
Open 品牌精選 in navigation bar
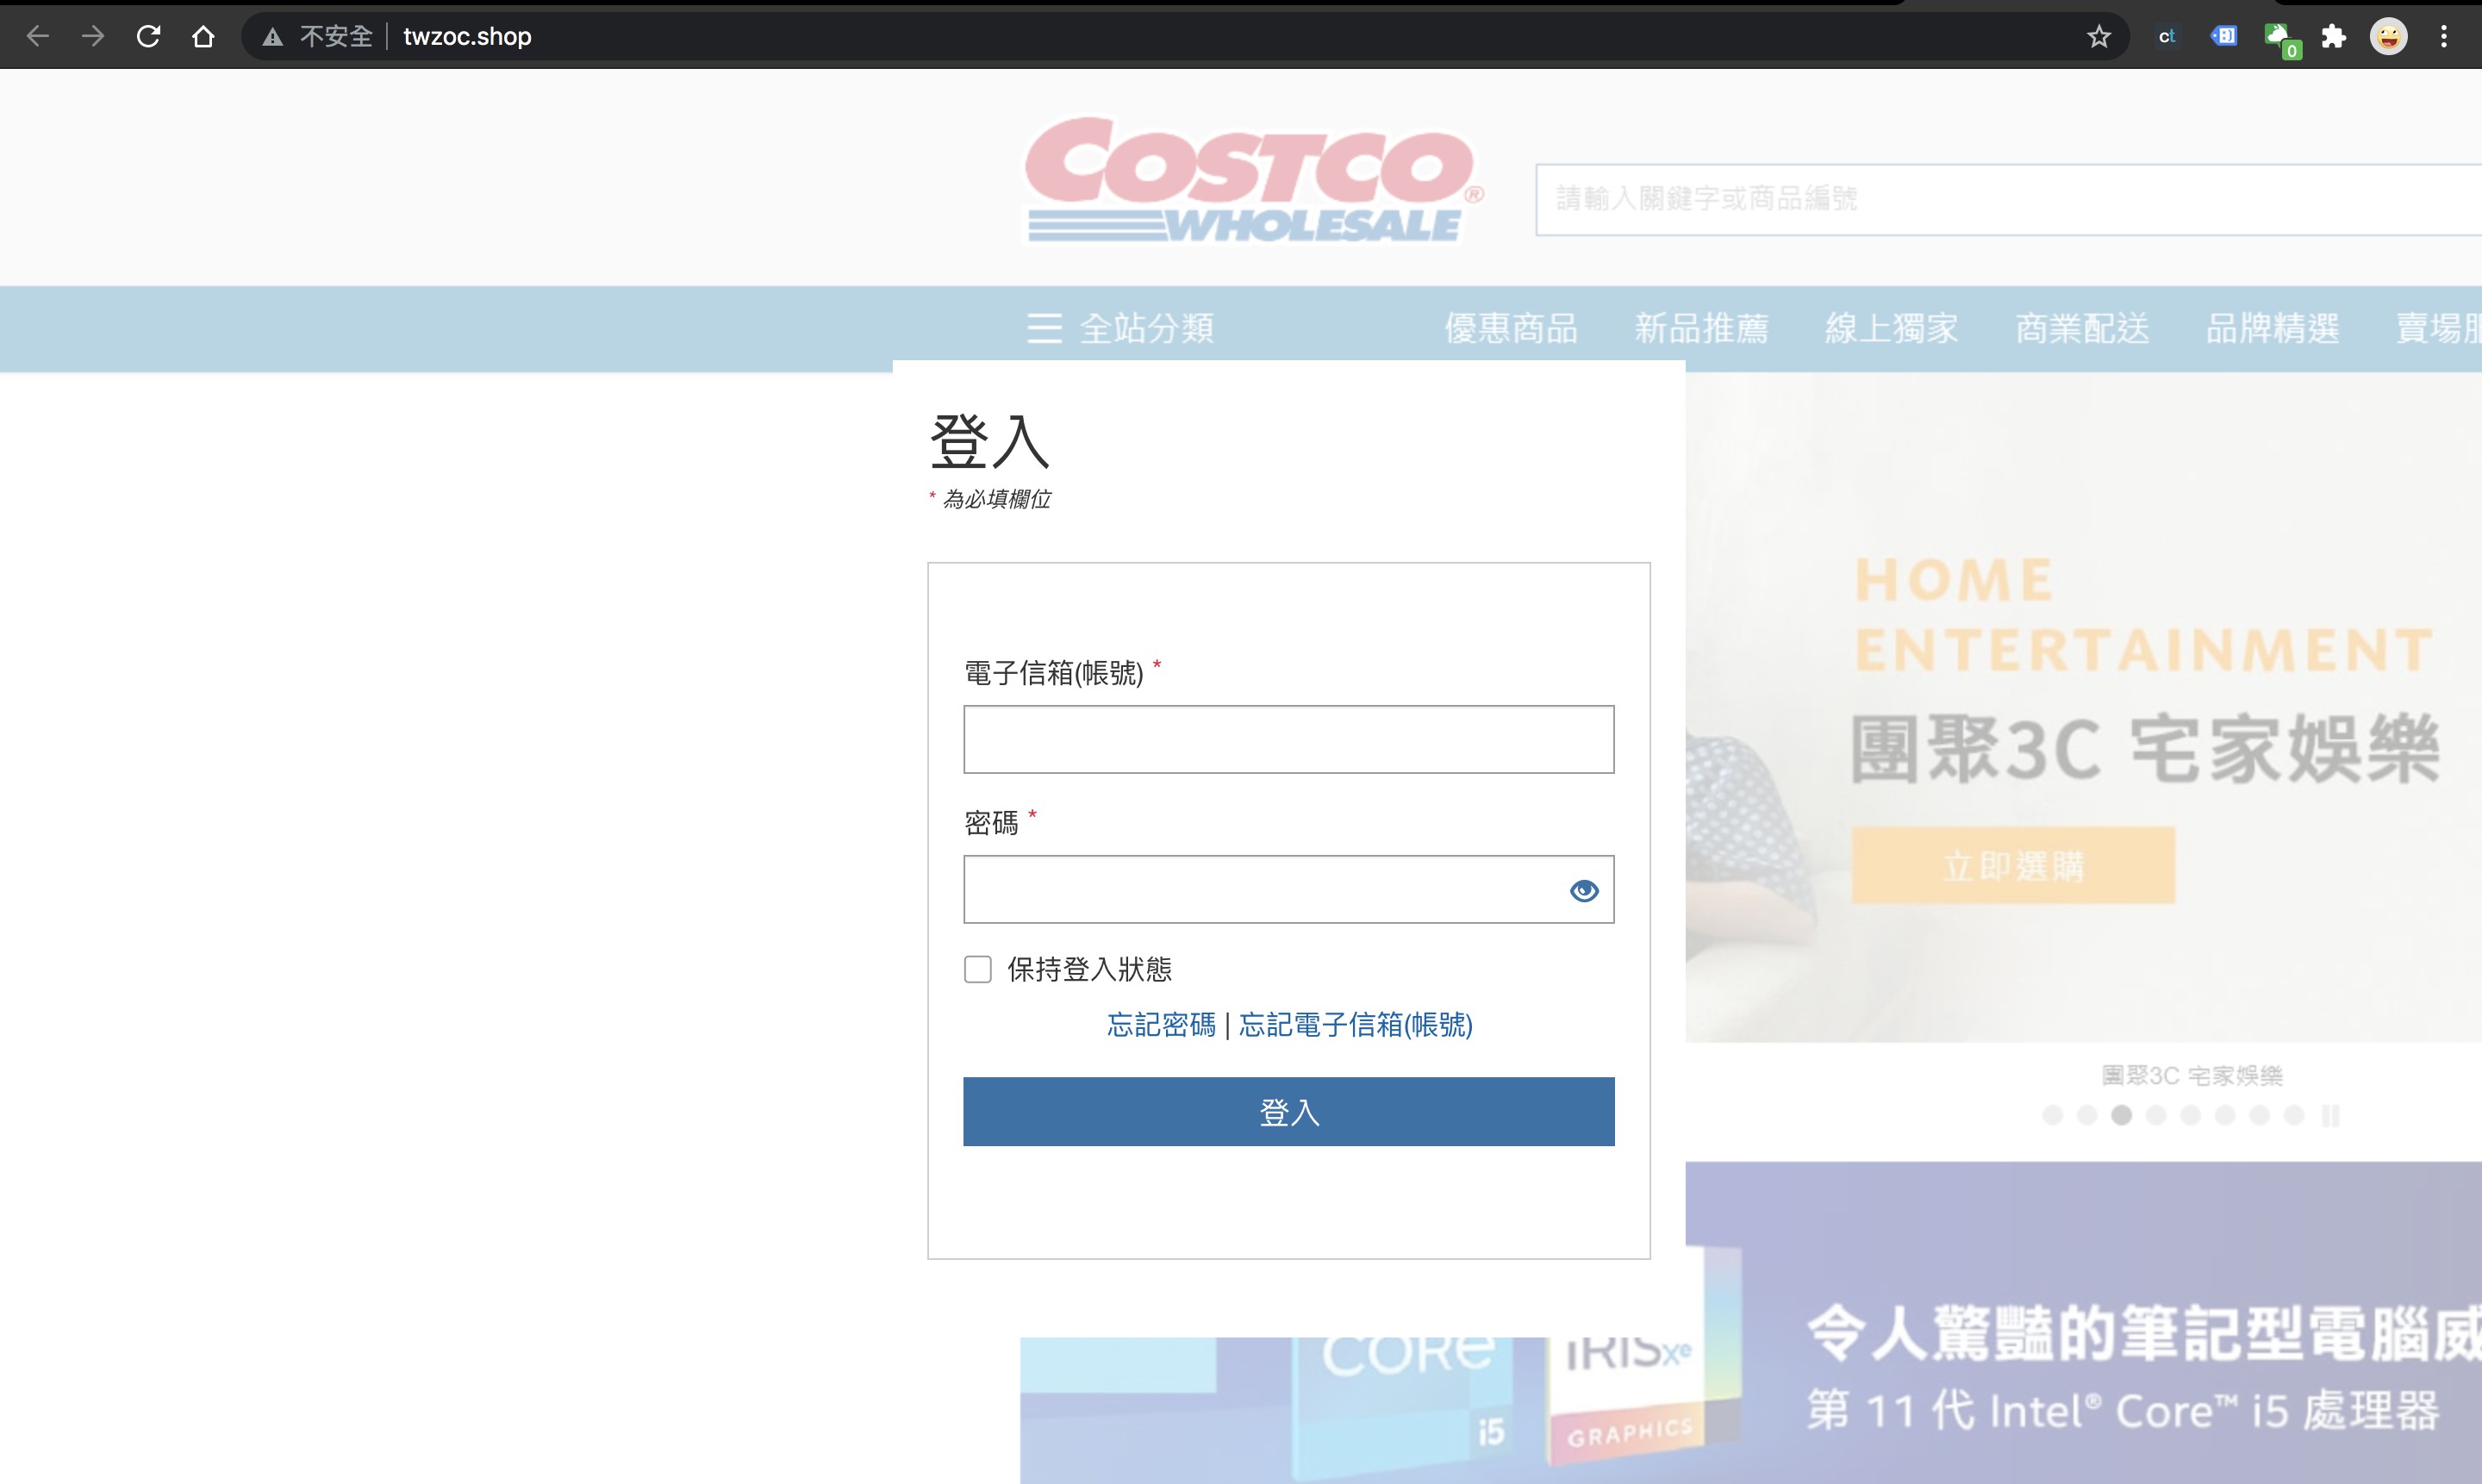click(x=2272, y=328)
